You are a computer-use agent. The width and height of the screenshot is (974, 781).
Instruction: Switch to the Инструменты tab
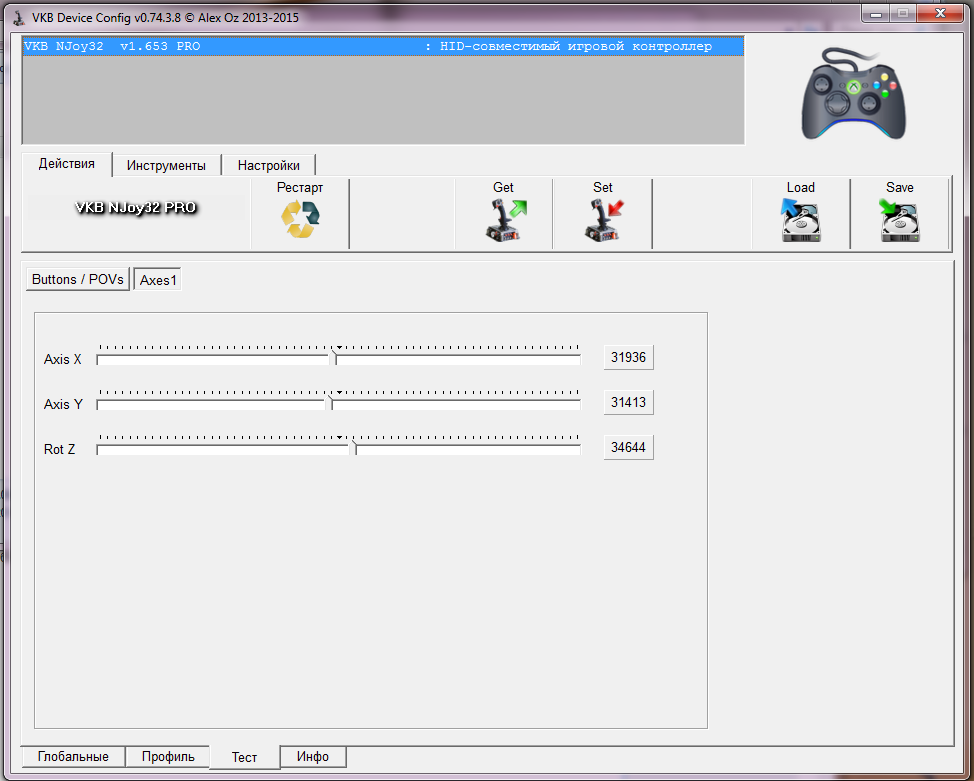pyautogui.click(x=166, y=165)
